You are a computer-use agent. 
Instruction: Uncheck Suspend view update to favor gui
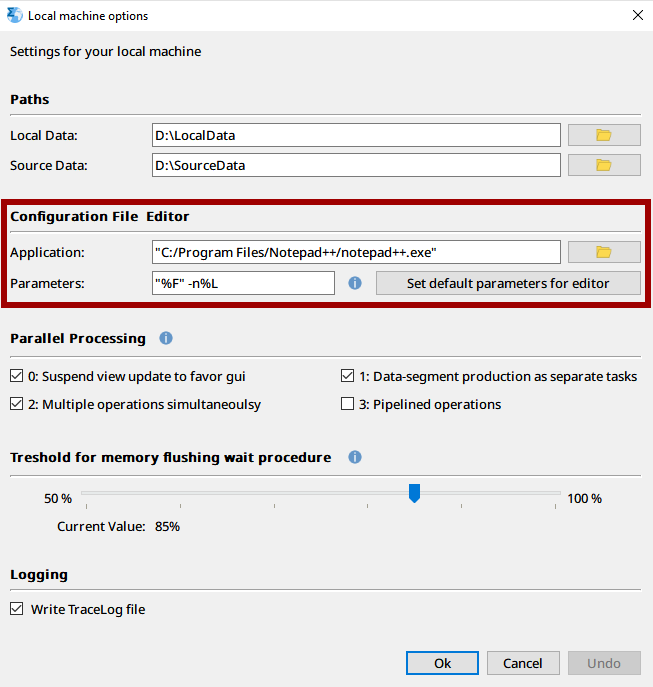(17, 376)
